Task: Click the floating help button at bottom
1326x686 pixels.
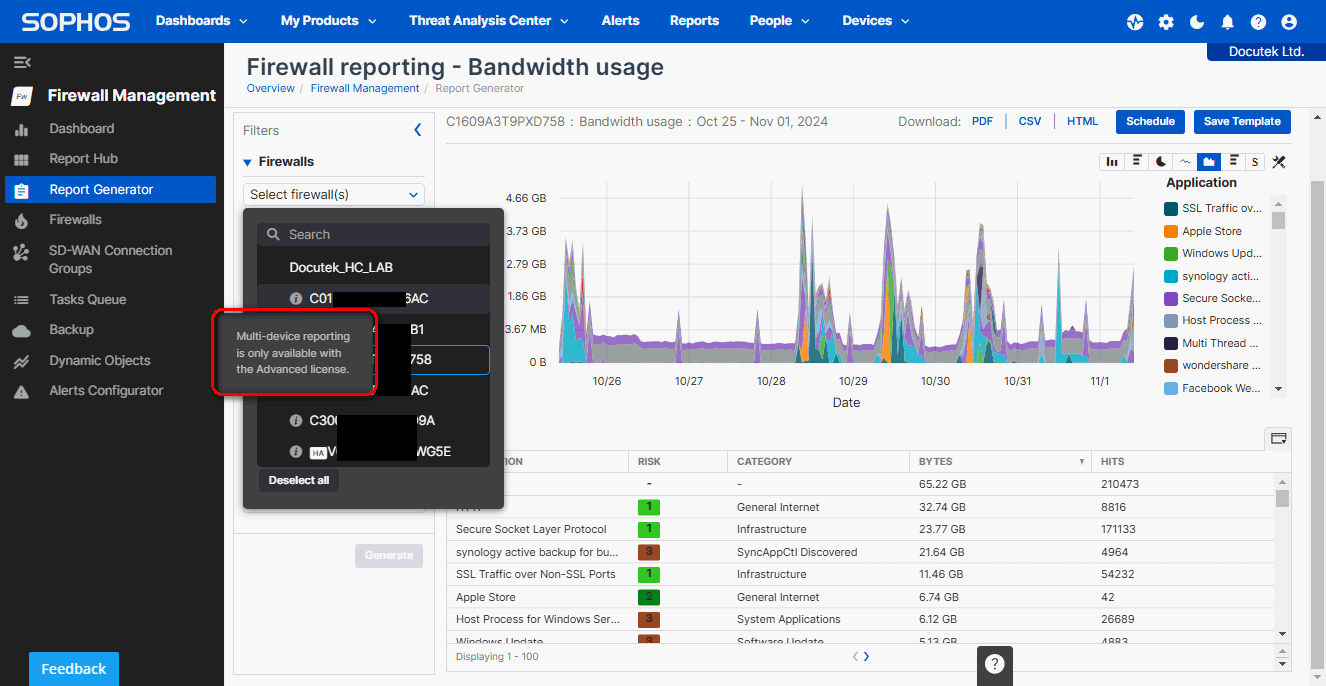Action: click(994, 664)
